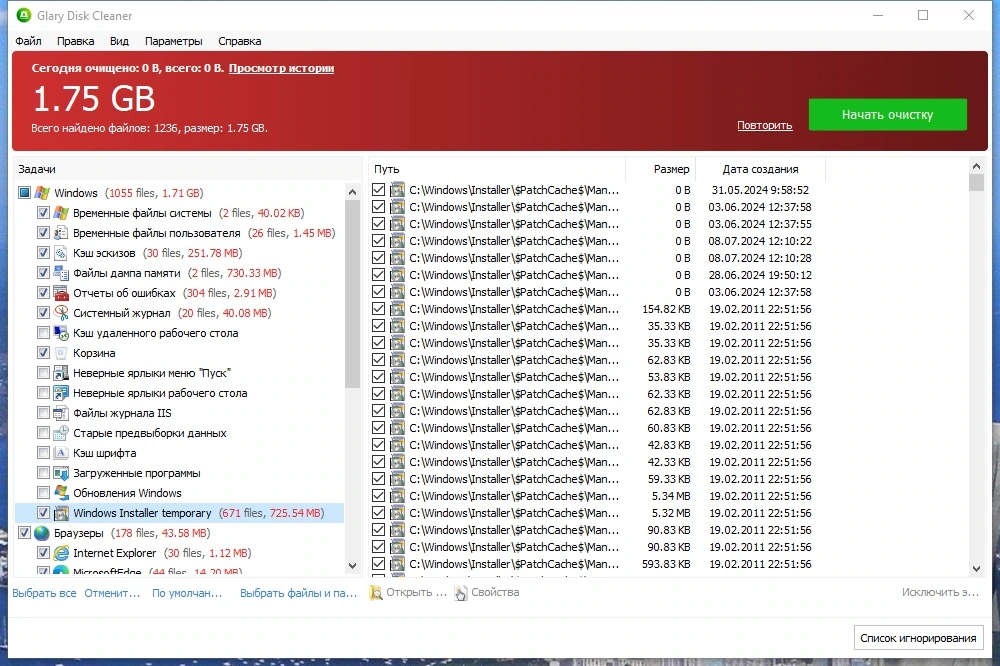Enable the Кэш шрифта checkbox
This screenshot has height=666, width=1000.
point(43,453)
